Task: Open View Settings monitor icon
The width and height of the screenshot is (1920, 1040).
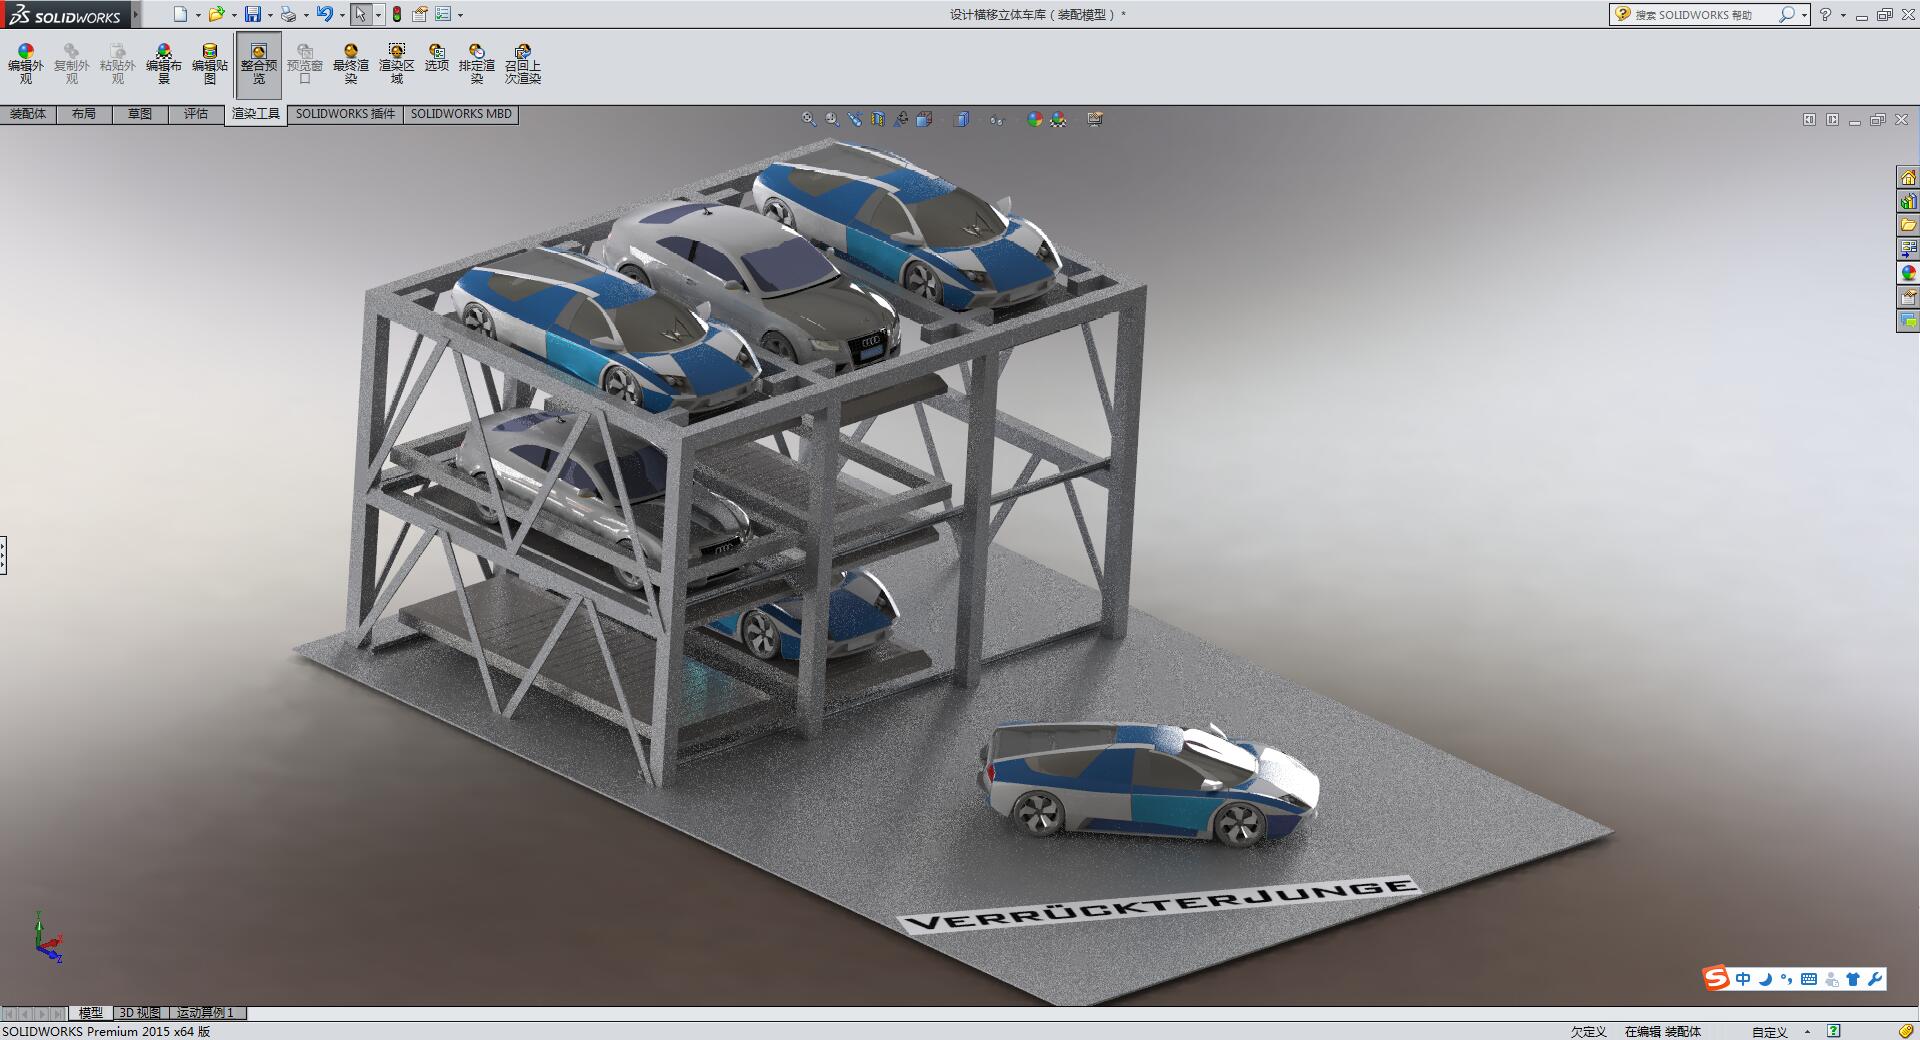Action: [1095, 119]
